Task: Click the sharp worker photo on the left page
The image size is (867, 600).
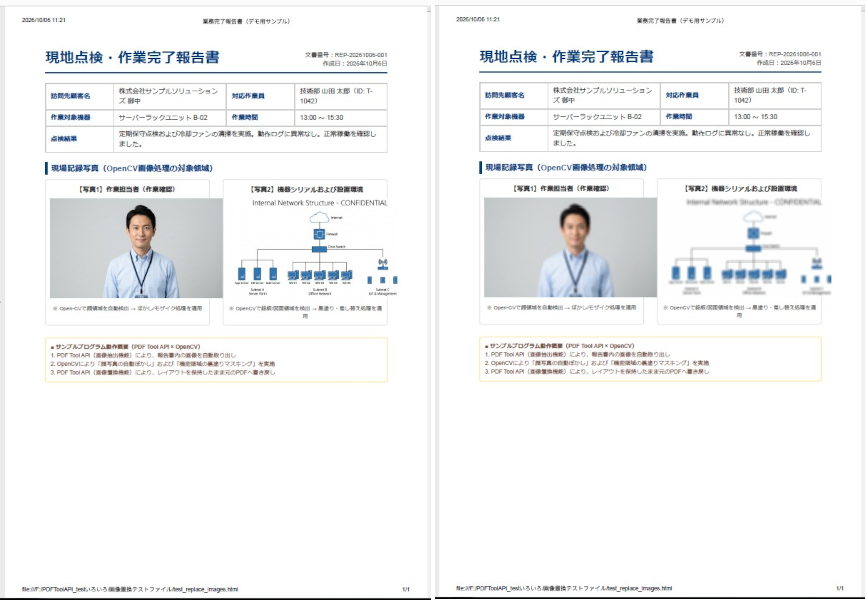Action: [136, 248]
